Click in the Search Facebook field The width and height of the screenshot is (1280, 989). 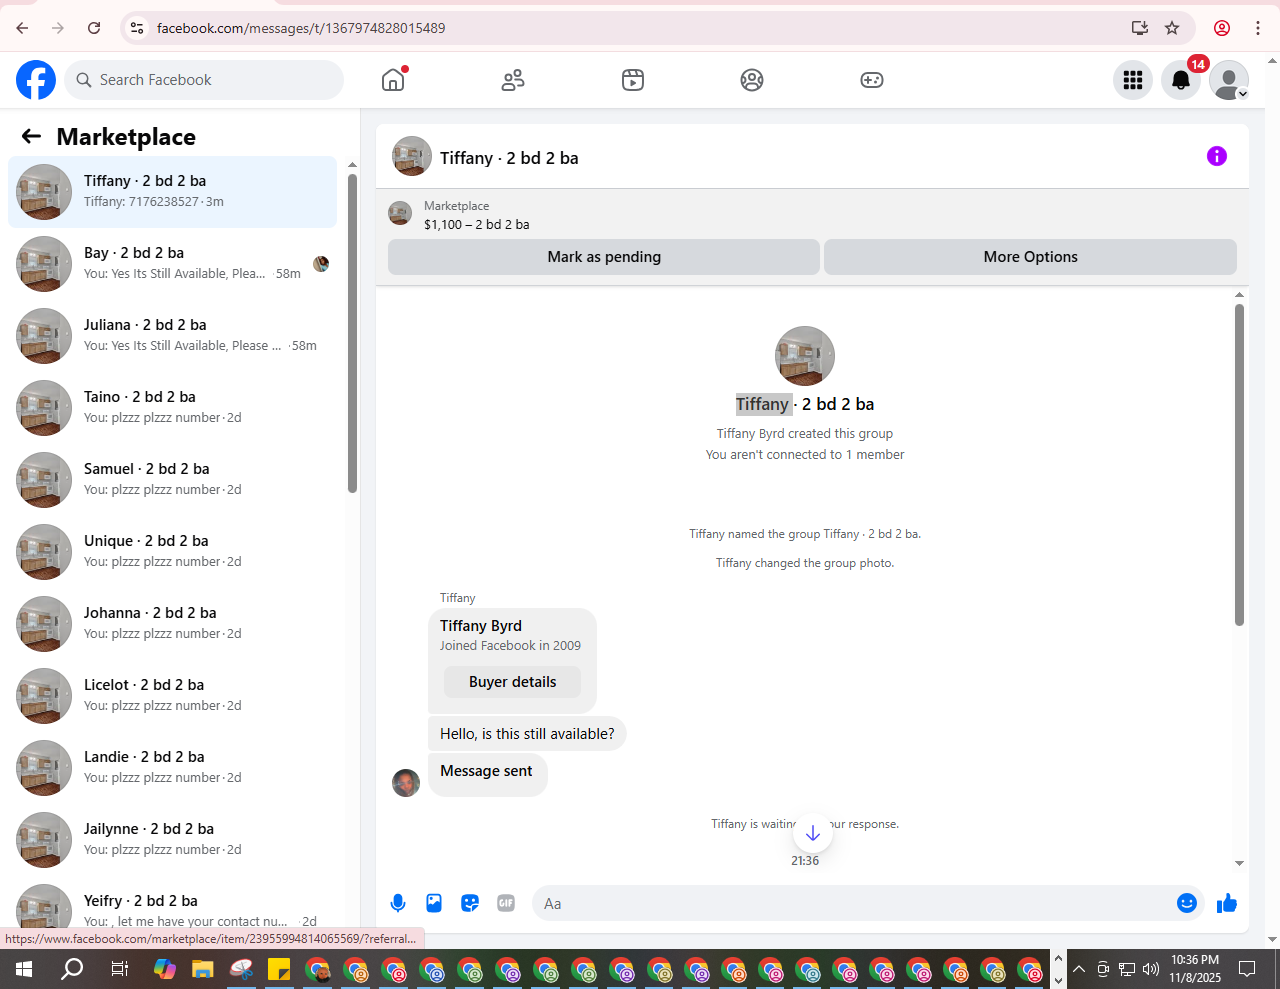(204, 80)
